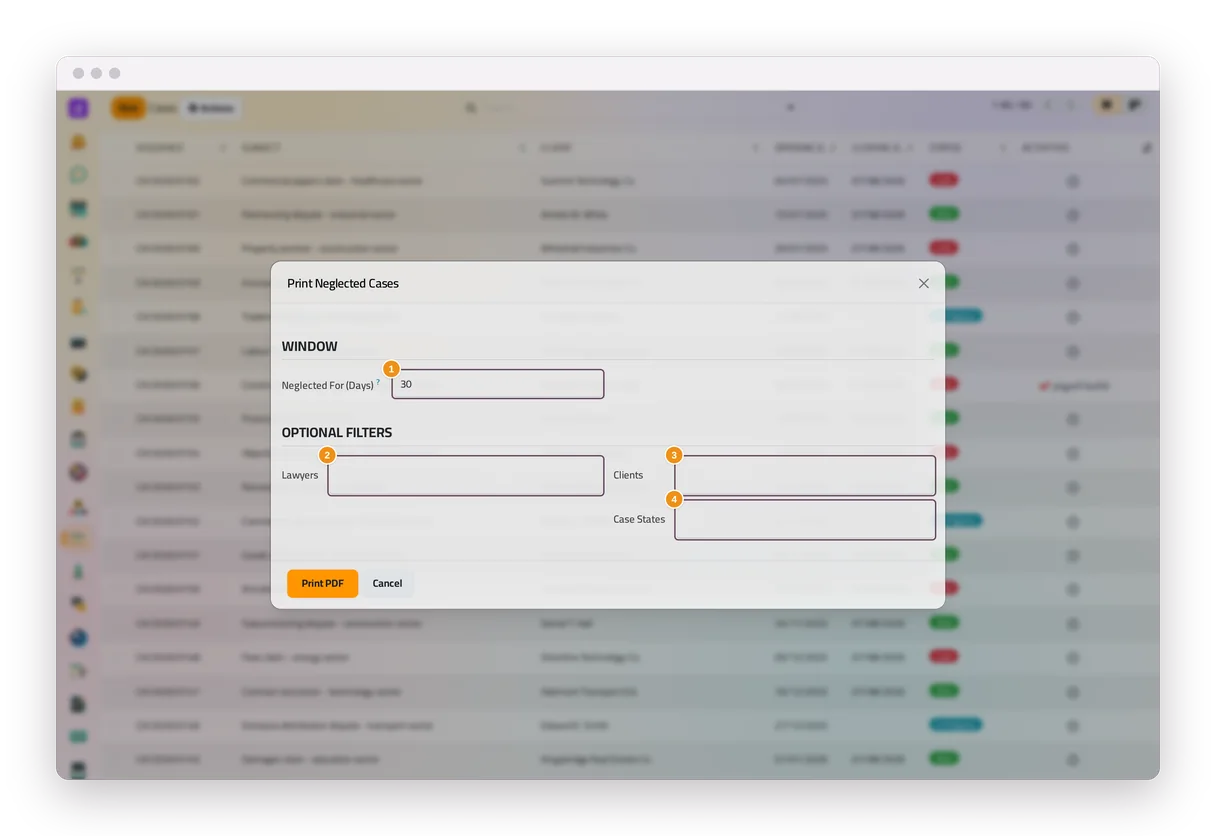
Task: Open the Case States filter field
Action: (805, 520)
